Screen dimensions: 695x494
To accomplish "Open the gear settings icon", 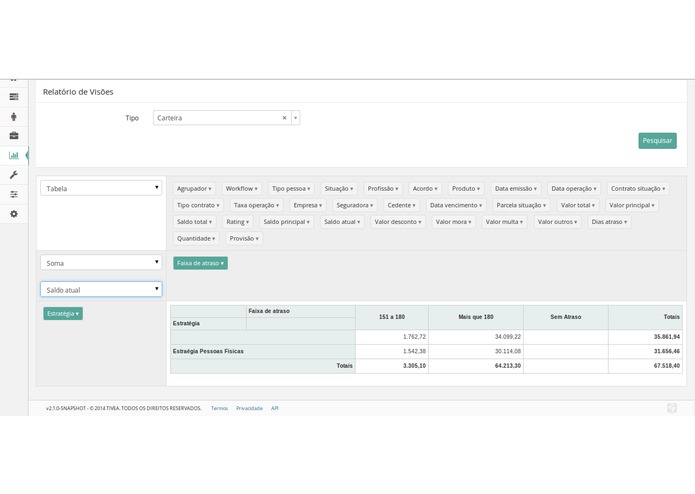I will coord(14,214).
